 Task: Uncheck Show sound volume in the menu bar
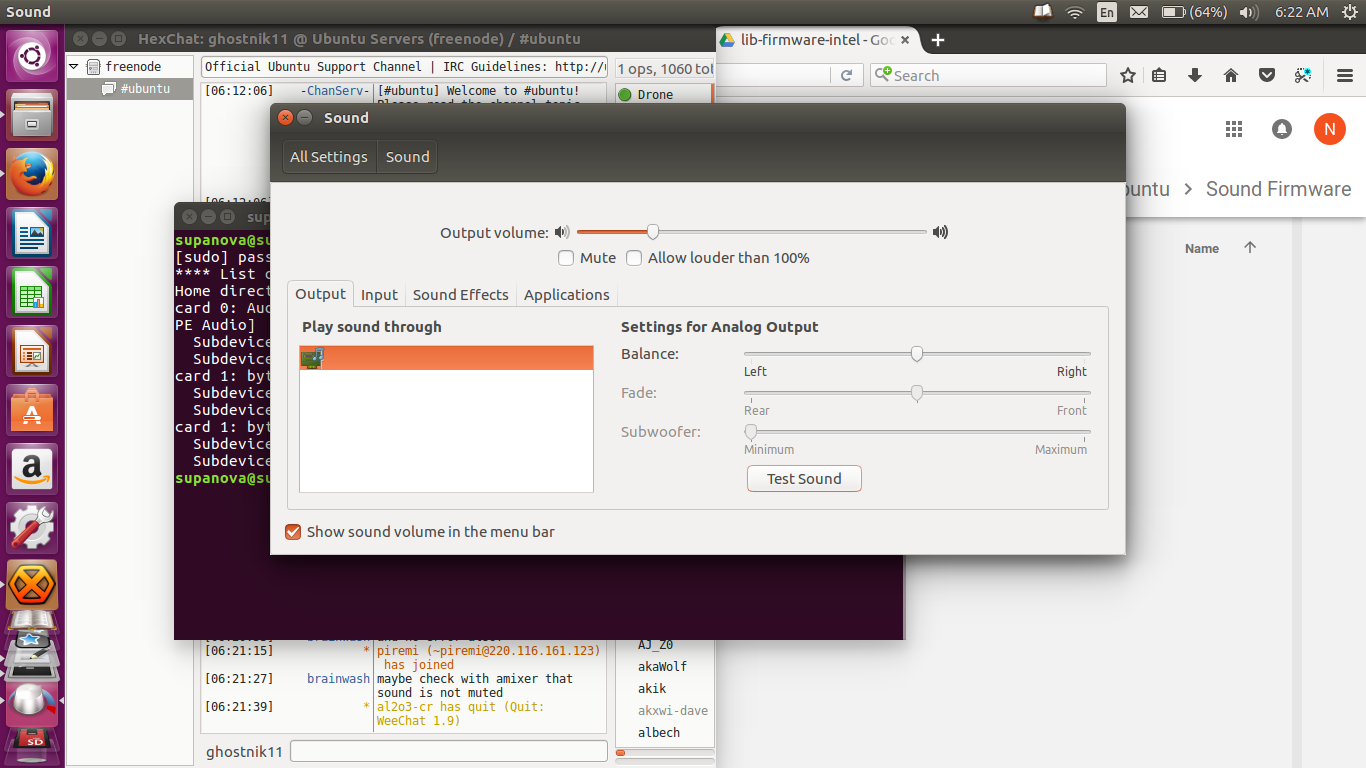click(293, 532)
